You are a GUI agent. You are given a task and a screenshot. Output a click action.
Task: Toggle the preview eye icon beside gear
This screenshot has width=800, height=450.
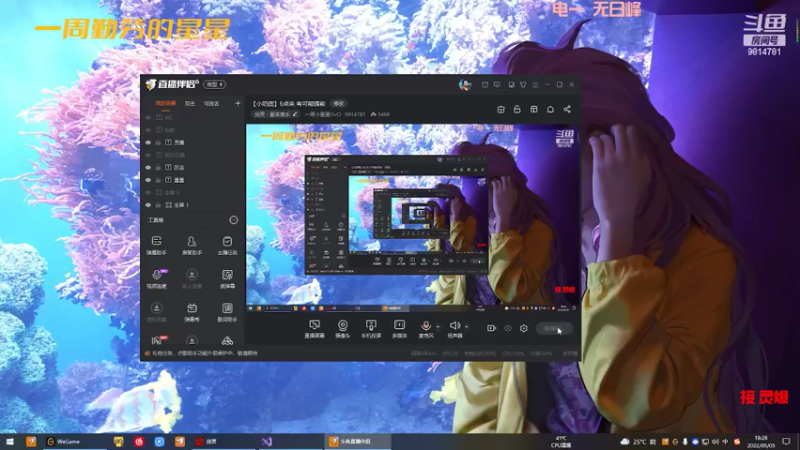coord(508,328)
